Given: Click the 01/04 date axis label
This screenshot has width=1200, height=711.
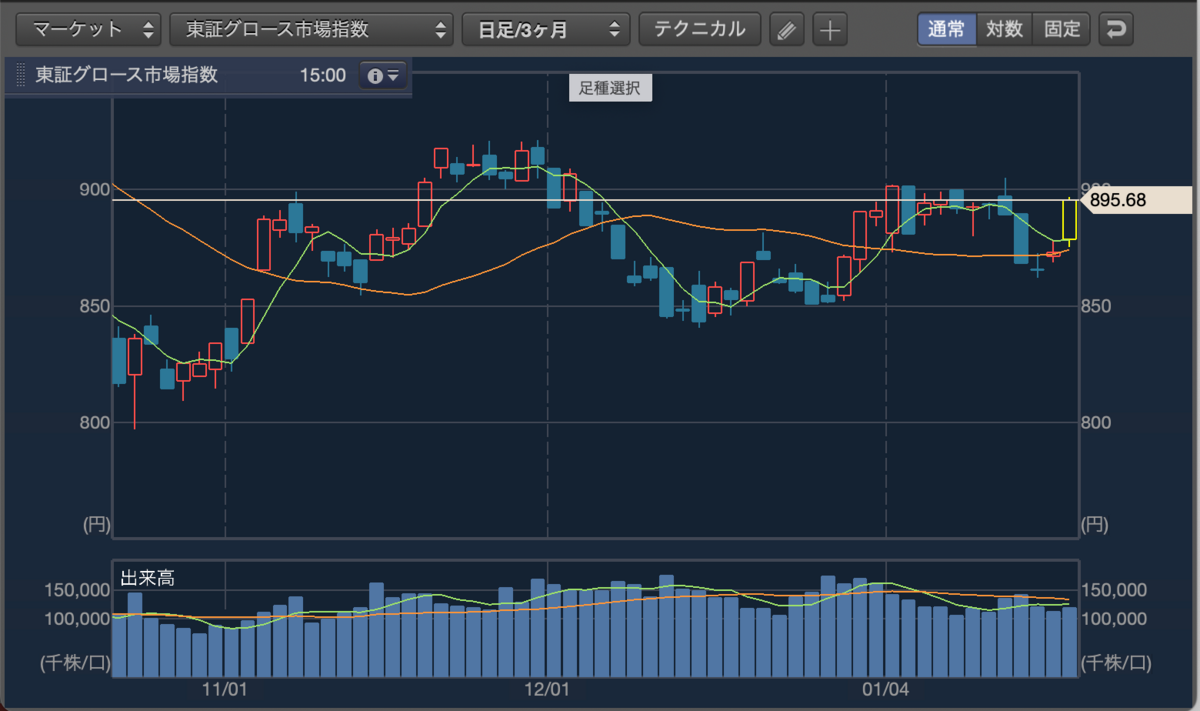Looking at the screenshot, I should [885, 689].
